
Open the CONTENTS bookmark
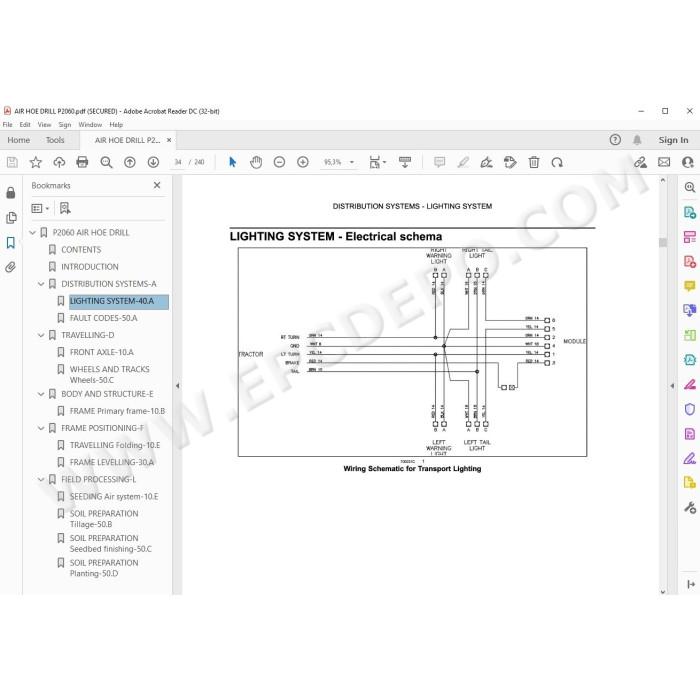click(81, 250)
